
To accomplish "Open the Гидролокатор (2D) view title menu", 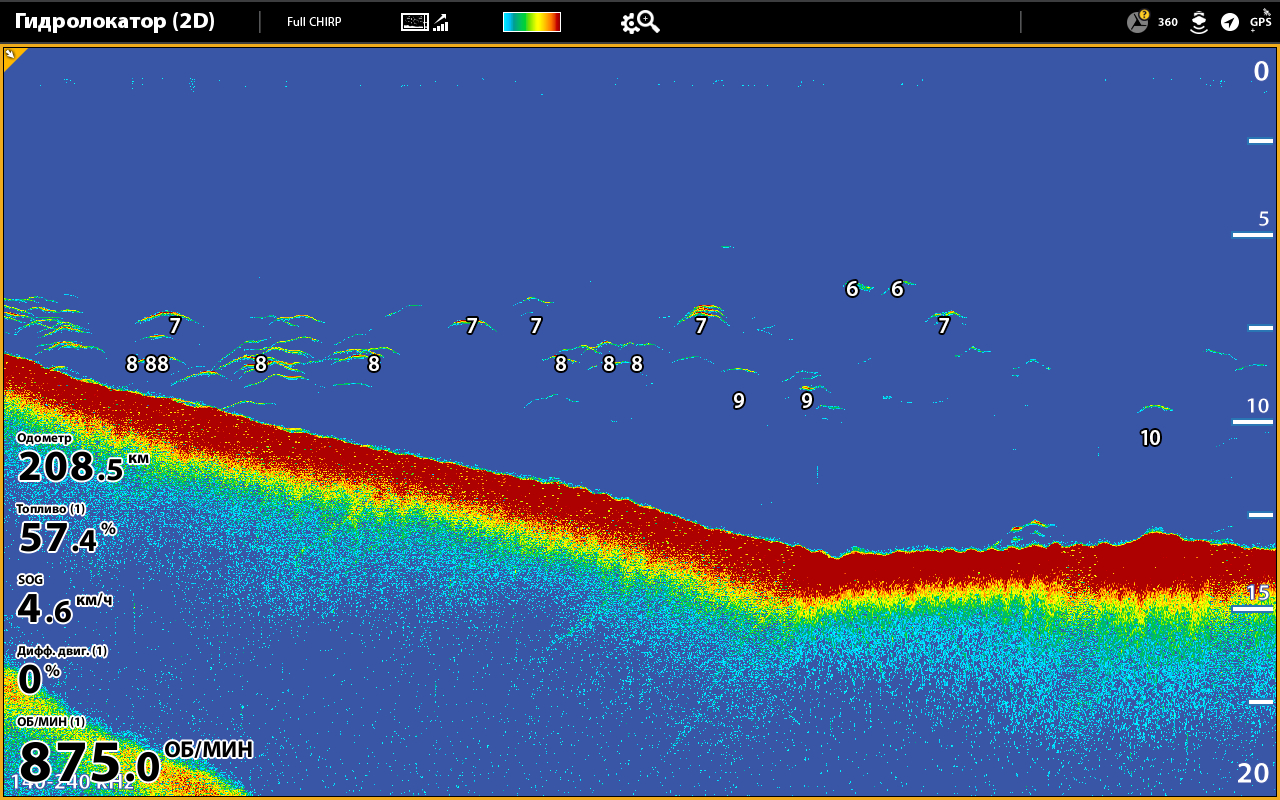I will (x=115, y=21).
